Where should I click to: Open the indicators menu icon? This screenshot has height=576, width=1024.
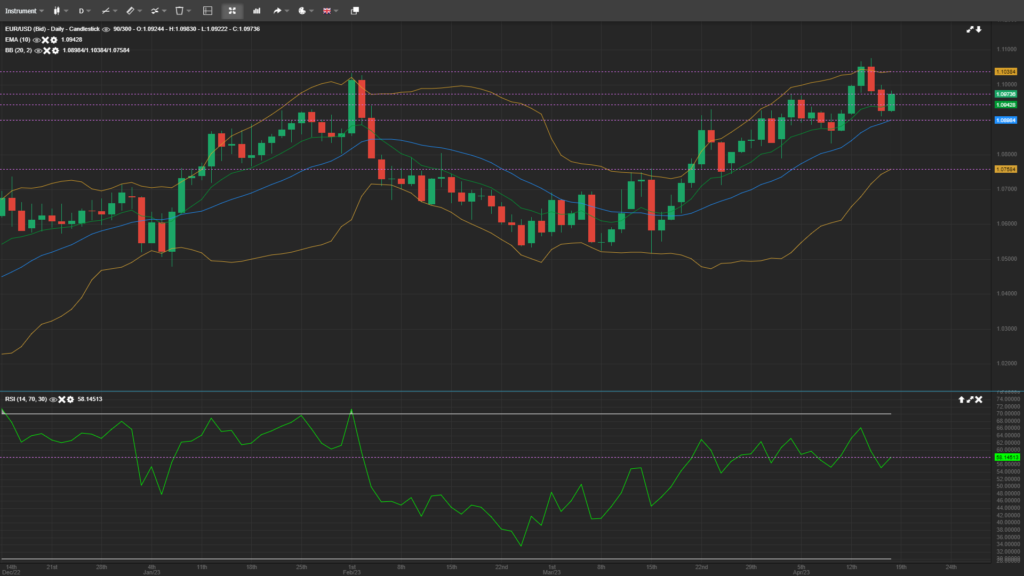pyautogui.click(x=155, y=10)
